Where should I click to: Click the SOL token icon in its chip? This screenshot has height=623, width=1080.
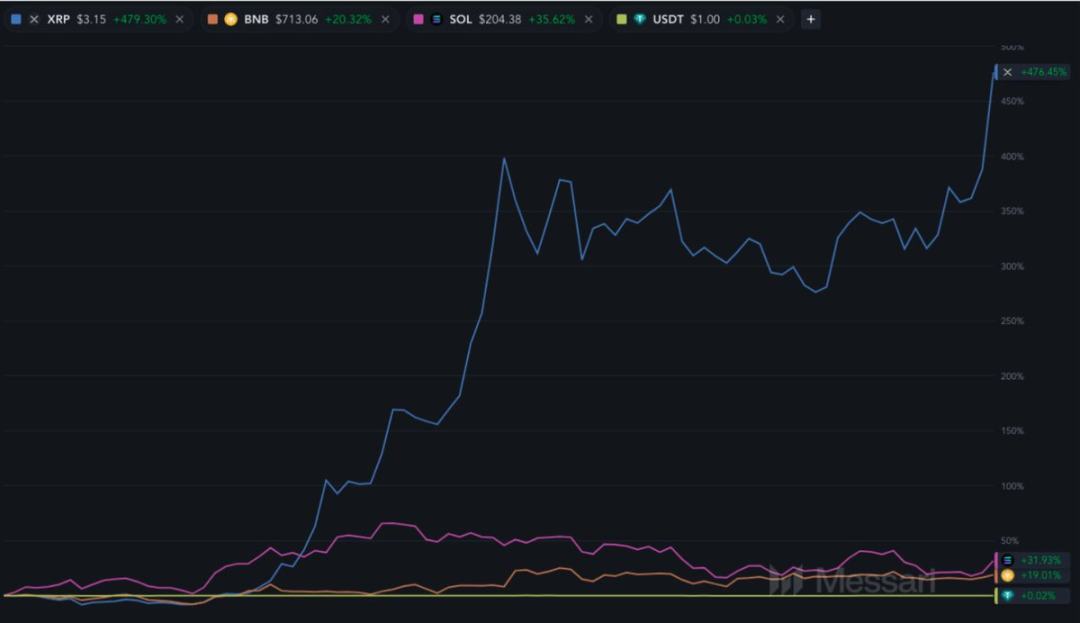click(437, 18)
